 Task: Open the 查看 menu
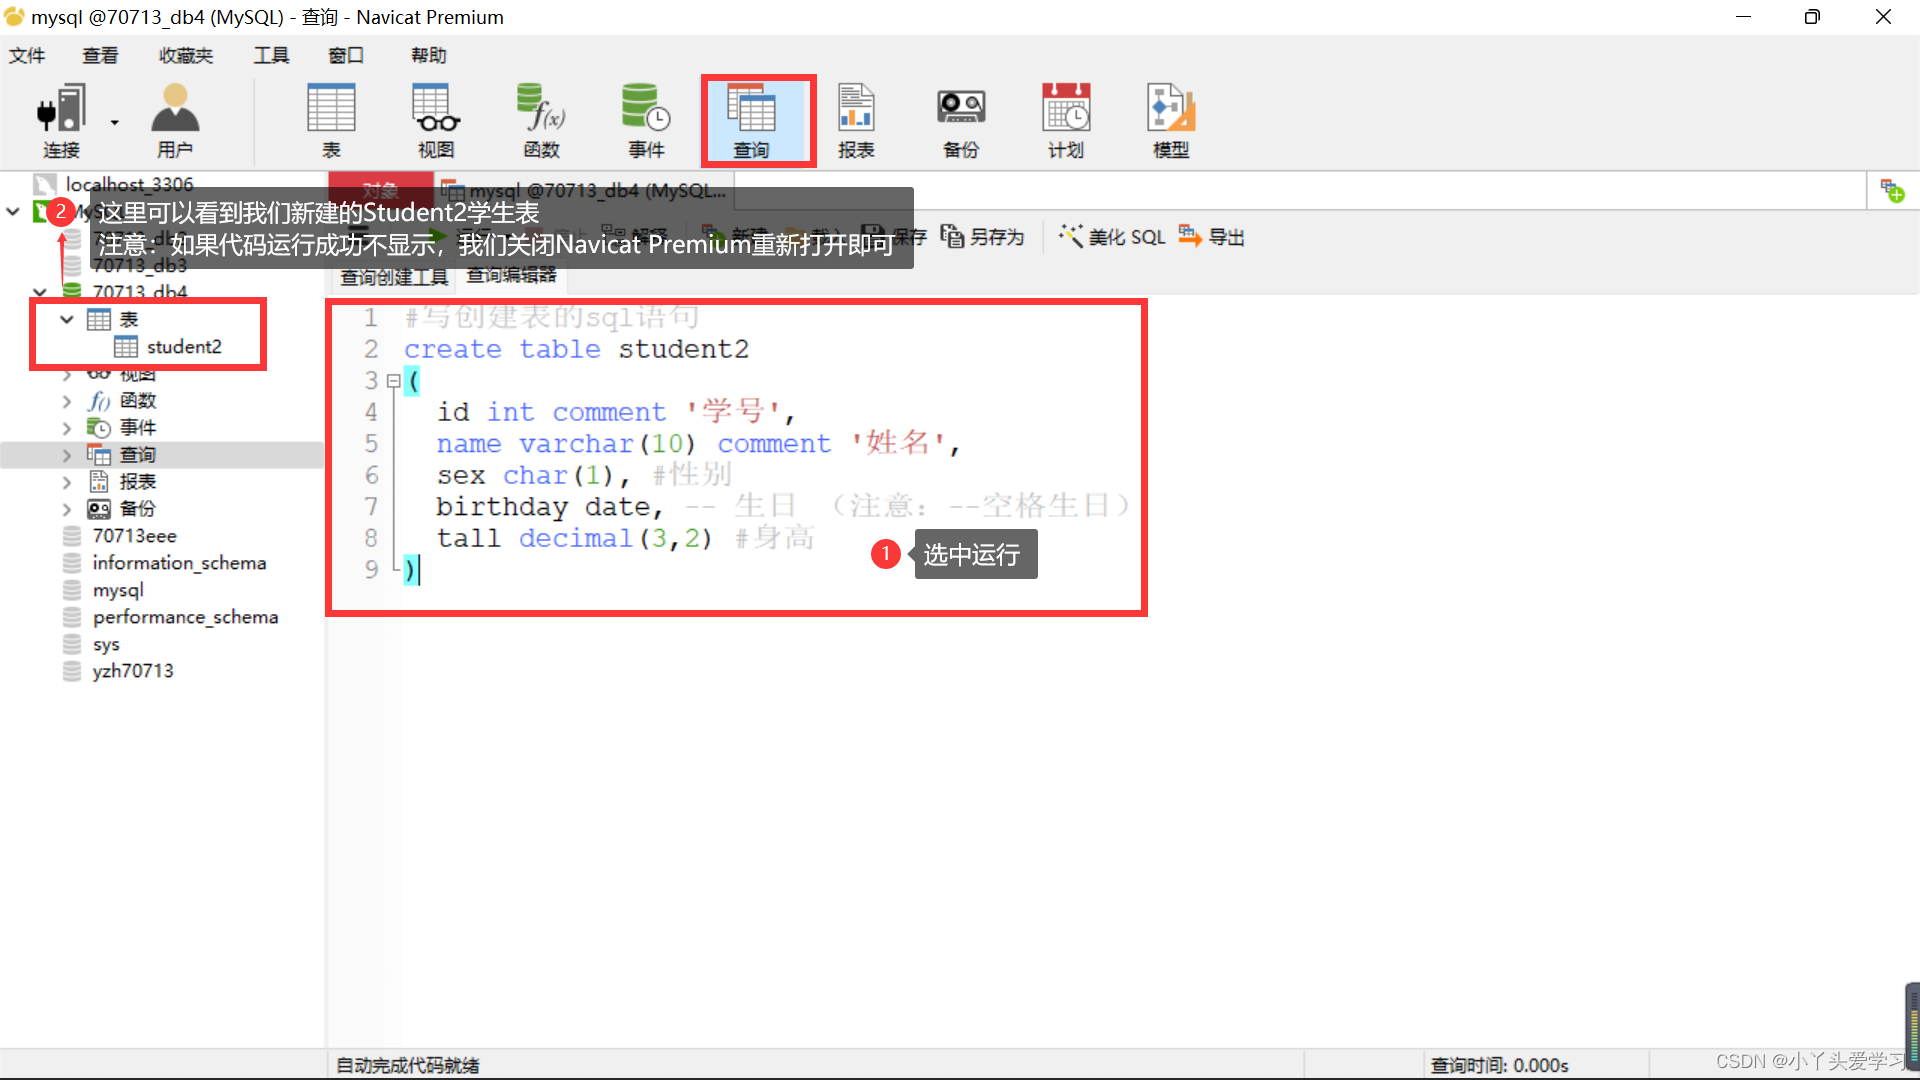[x=100, y=55]
